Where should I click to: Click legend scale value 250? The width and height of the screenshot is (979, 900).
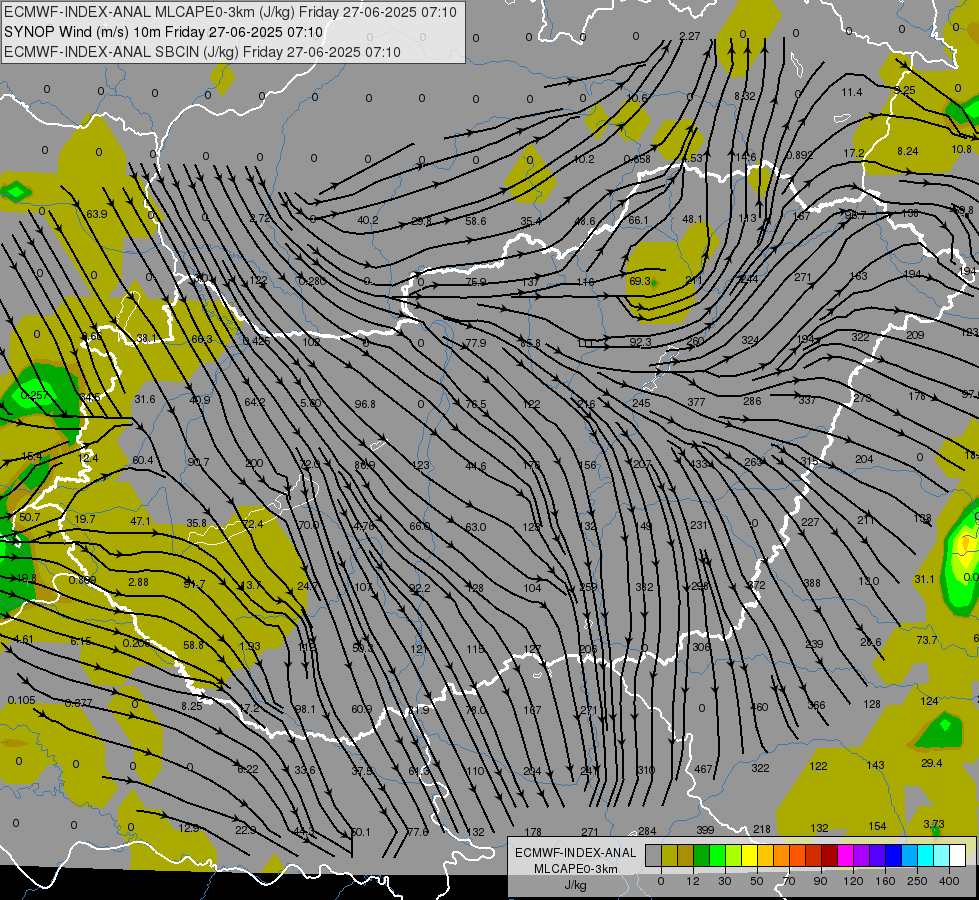[917, 881]
